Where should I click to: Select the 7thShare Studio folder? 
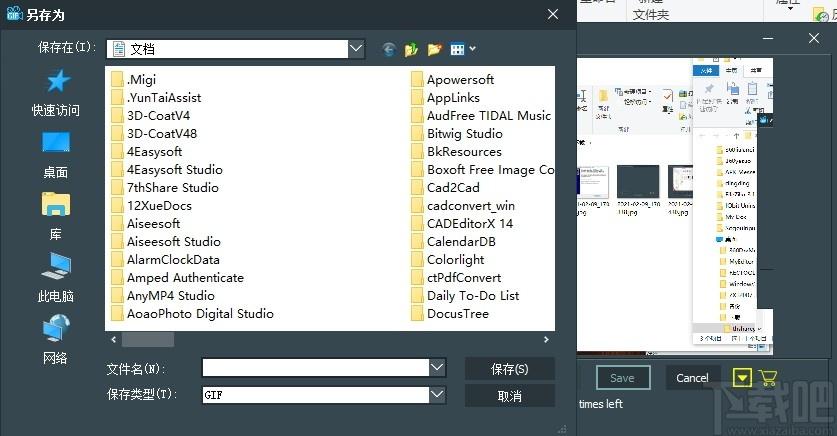(x=165, y=188)
